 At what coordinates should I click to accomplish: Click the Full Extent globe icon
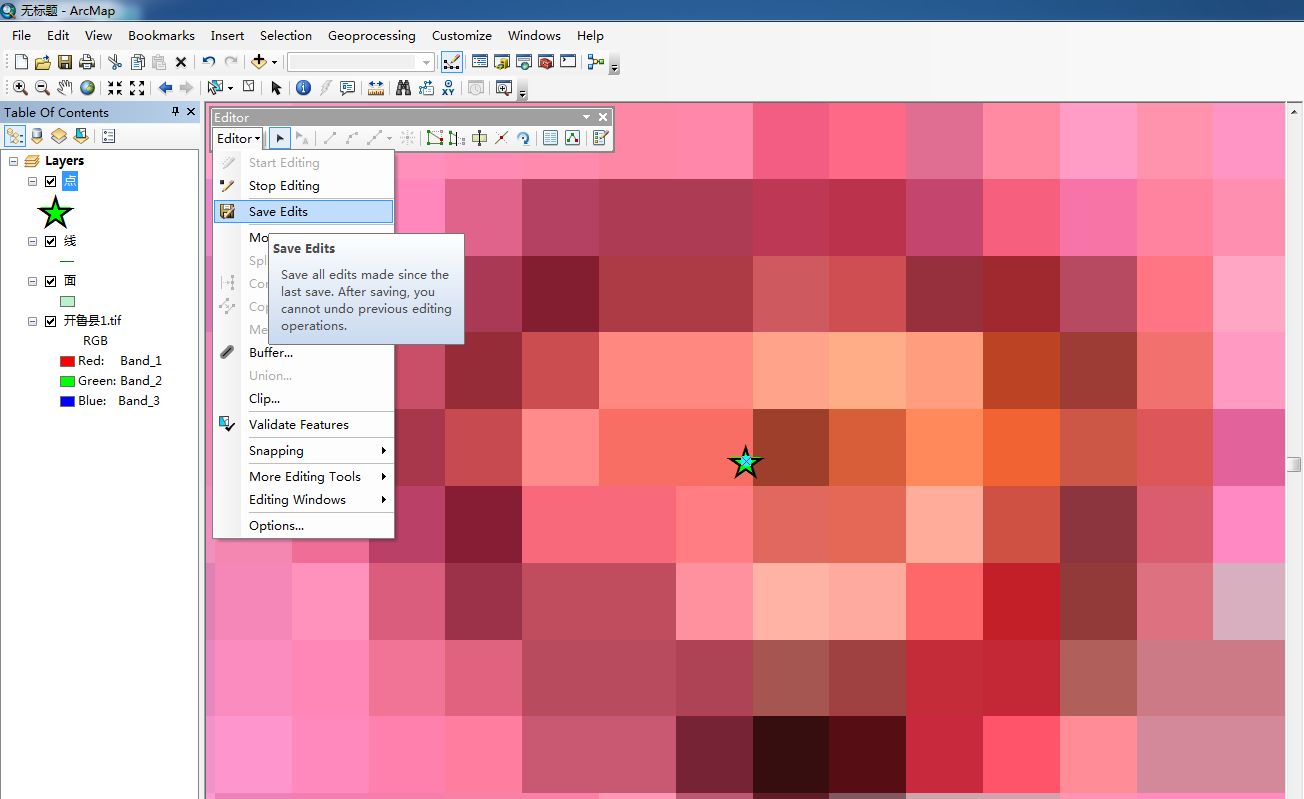click(x=88, y=88)
